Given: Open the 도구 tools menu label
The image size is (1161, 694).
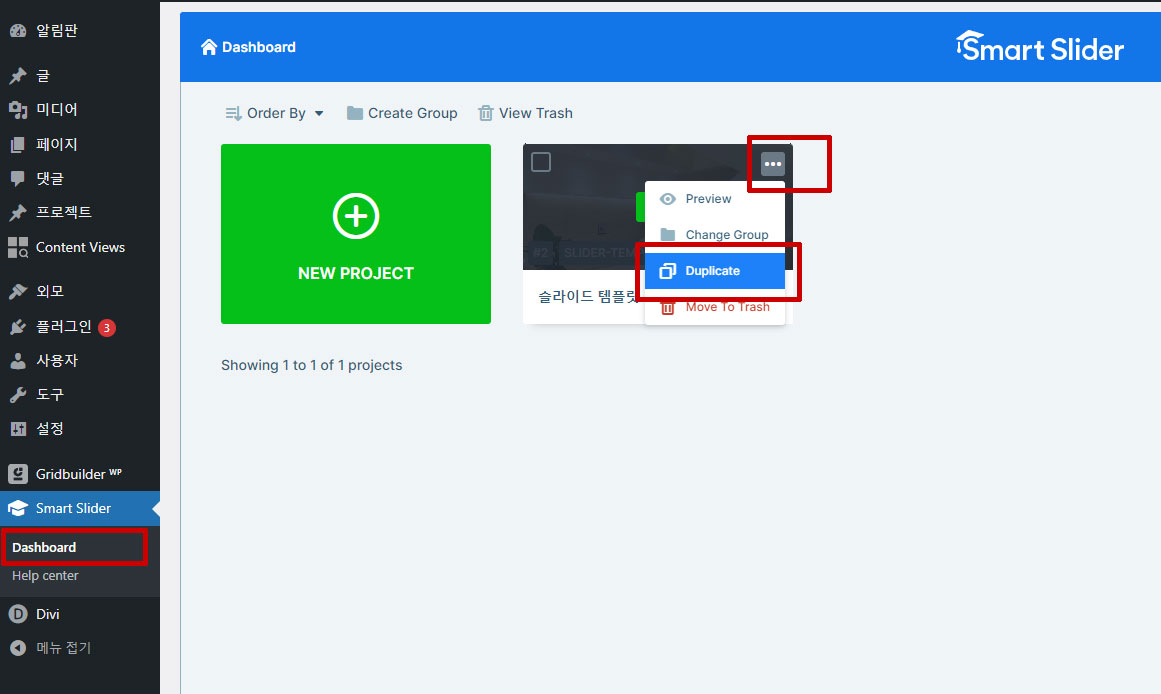Looking at the screenshot, I should click(x=50, y=395).
